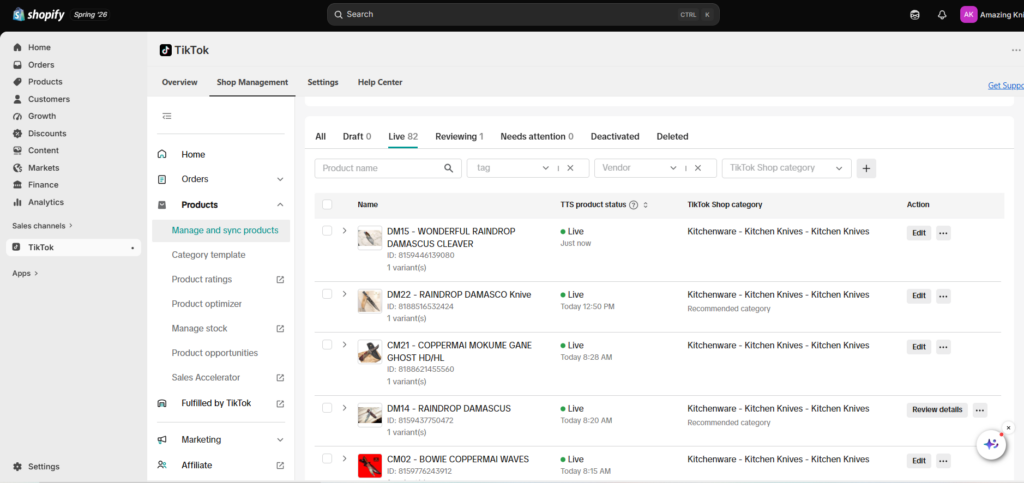1024x483 pixels.
Task: Edit the DM22 Raindrop Damasco Knive
Action: pos(919,296)
